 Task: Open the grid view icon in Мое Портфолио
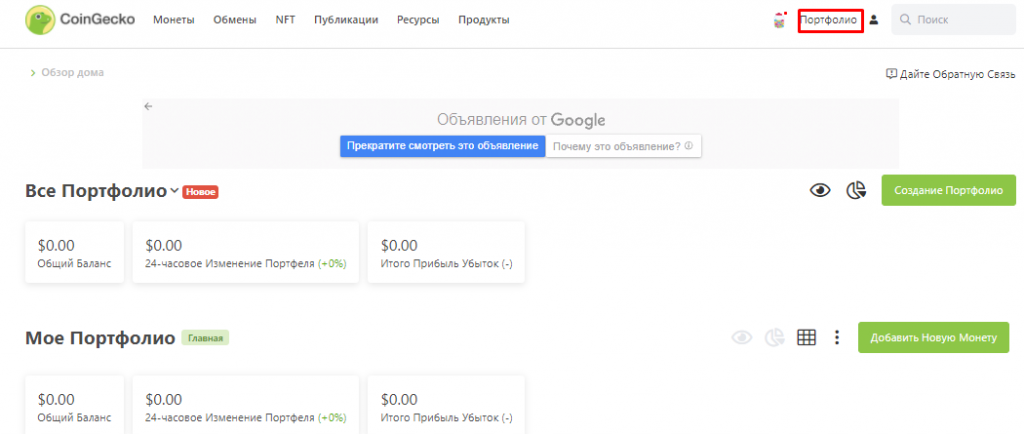coord(806,338)
